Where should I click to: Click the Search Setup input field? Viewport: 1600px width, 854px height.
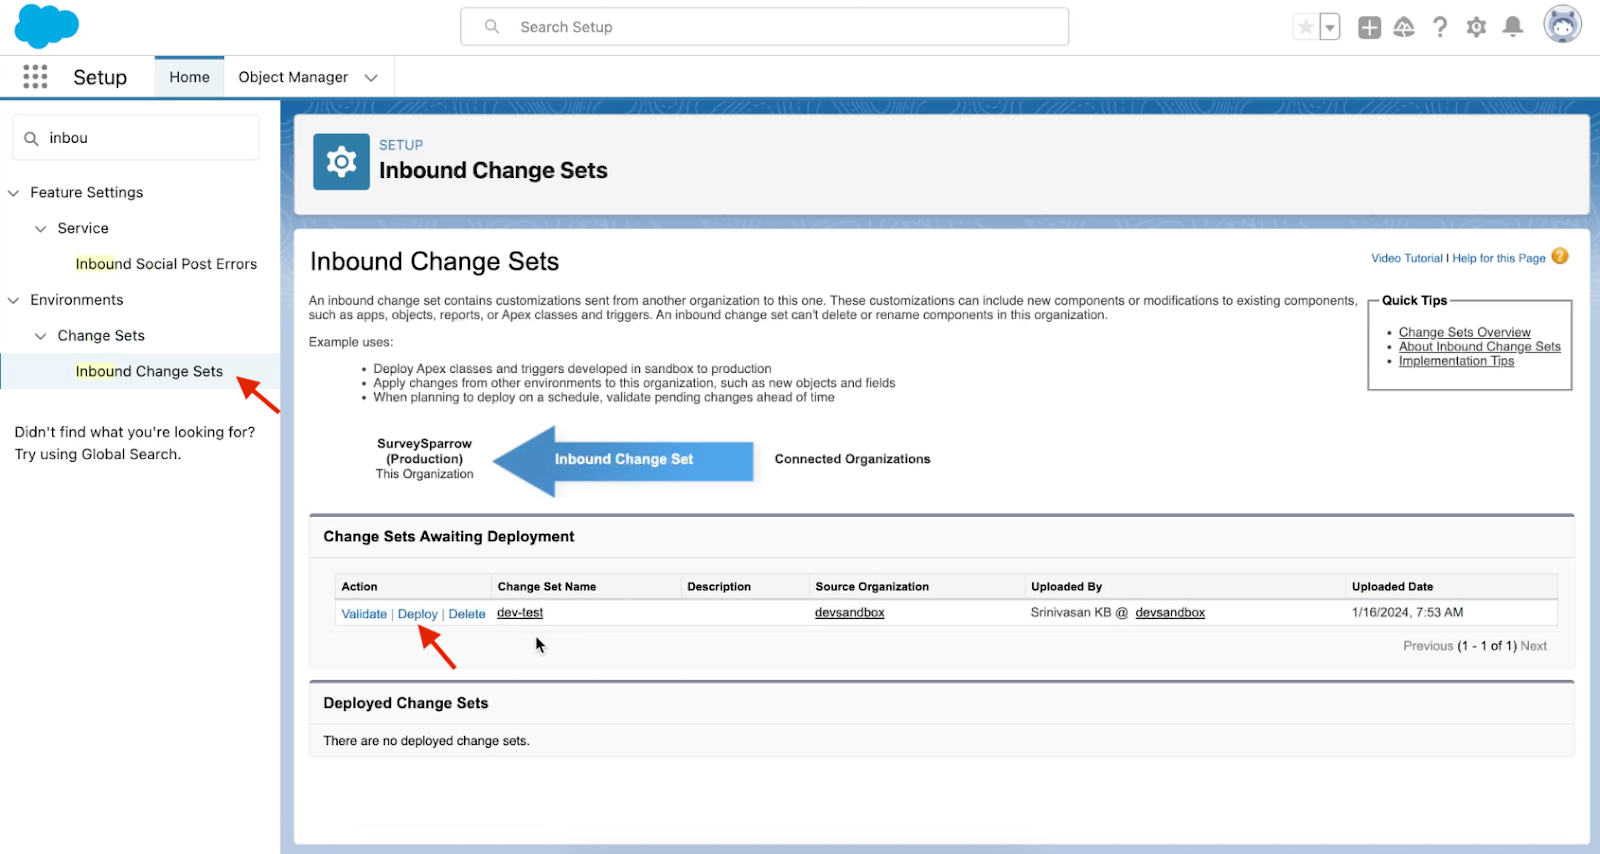(765, 27)
